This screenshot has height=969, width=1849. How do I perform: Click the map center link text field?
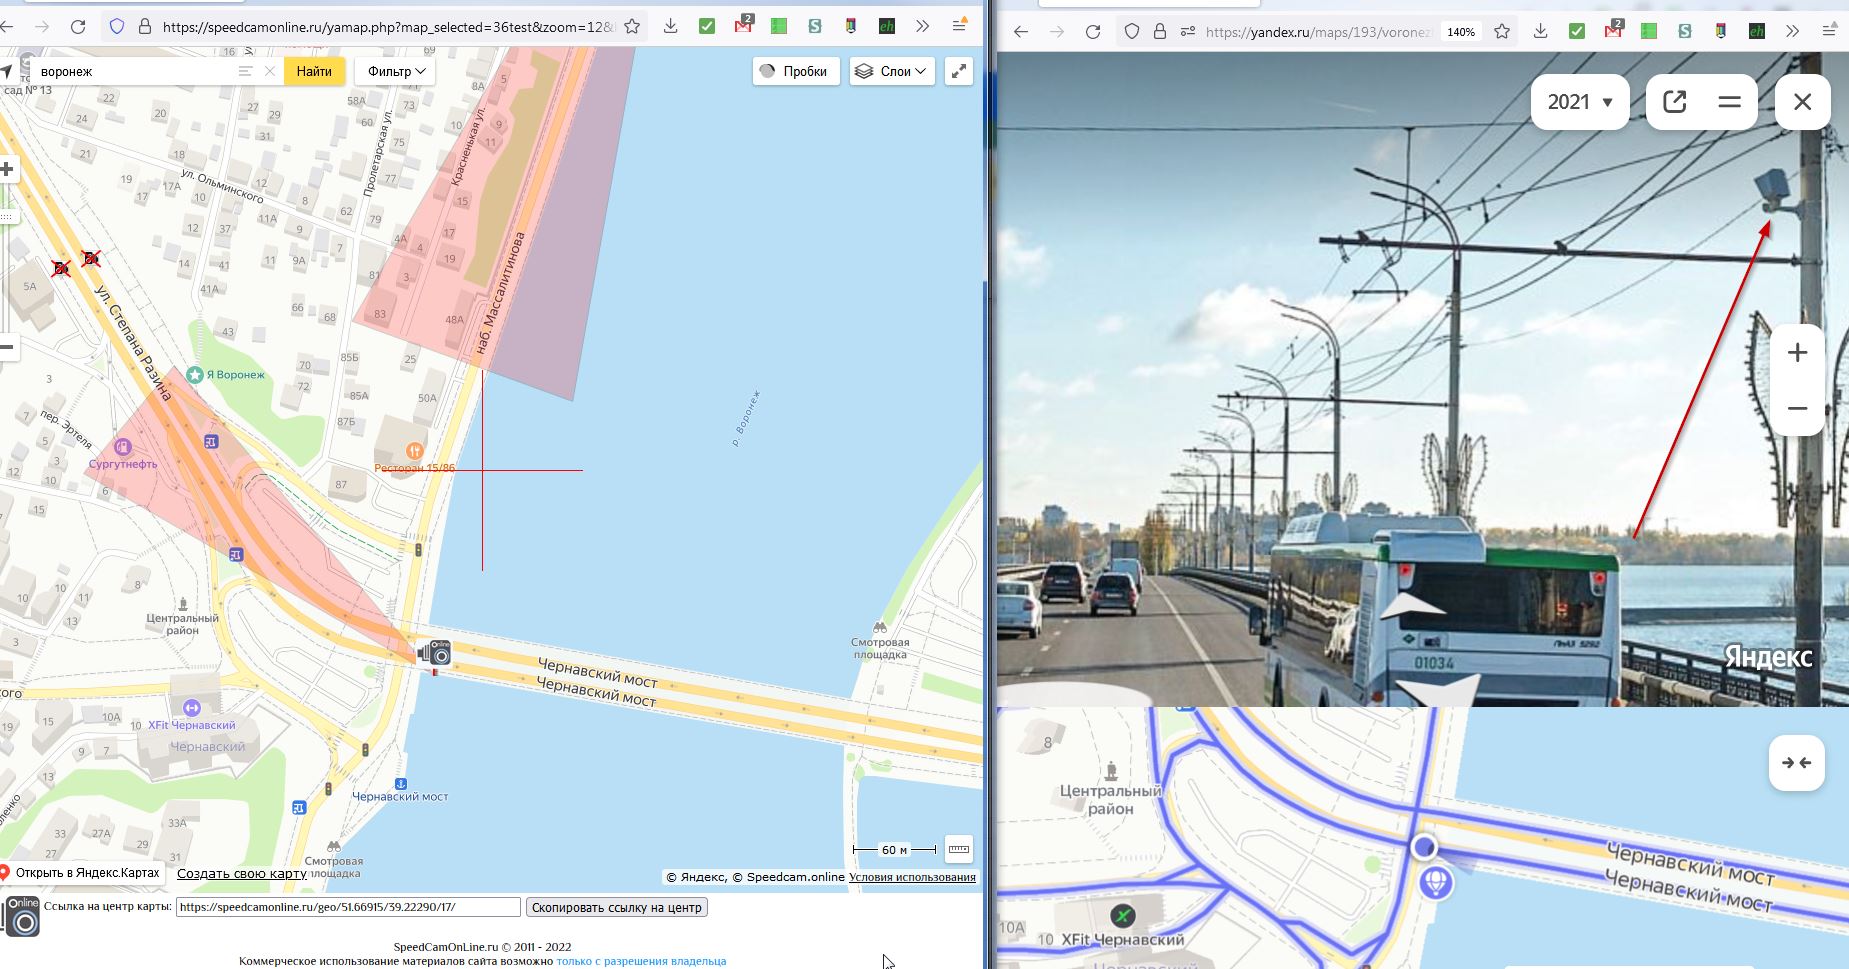(x=348, y=907)
